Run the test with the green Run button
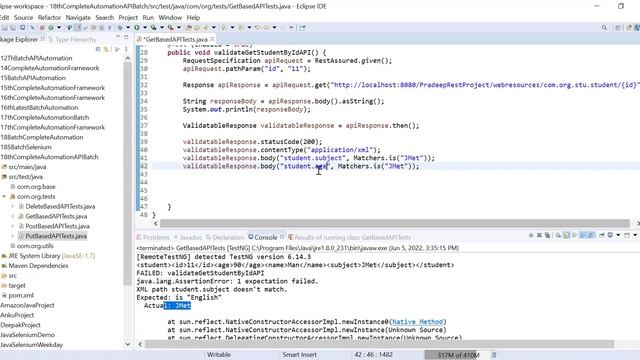The image size is (640, 360). pos(137,28)
